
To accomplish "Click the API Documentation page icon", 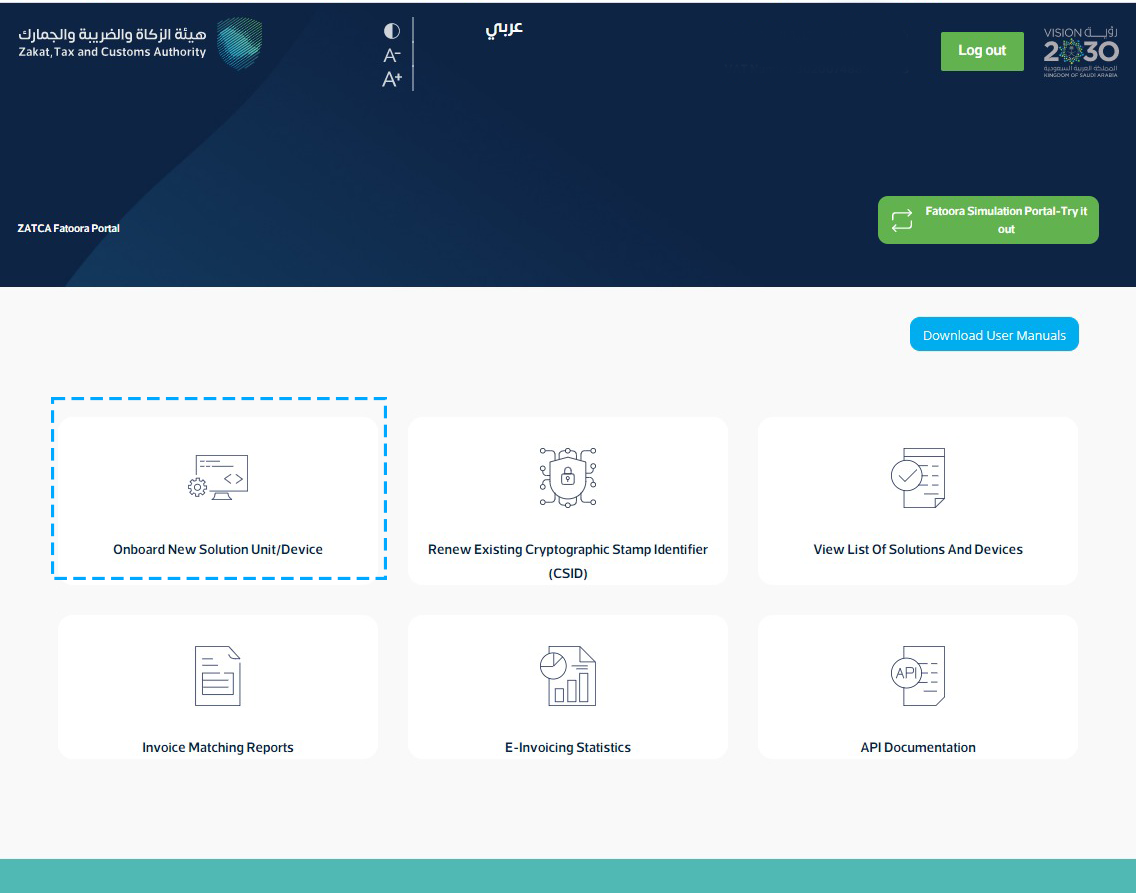I will coord(918,676).
